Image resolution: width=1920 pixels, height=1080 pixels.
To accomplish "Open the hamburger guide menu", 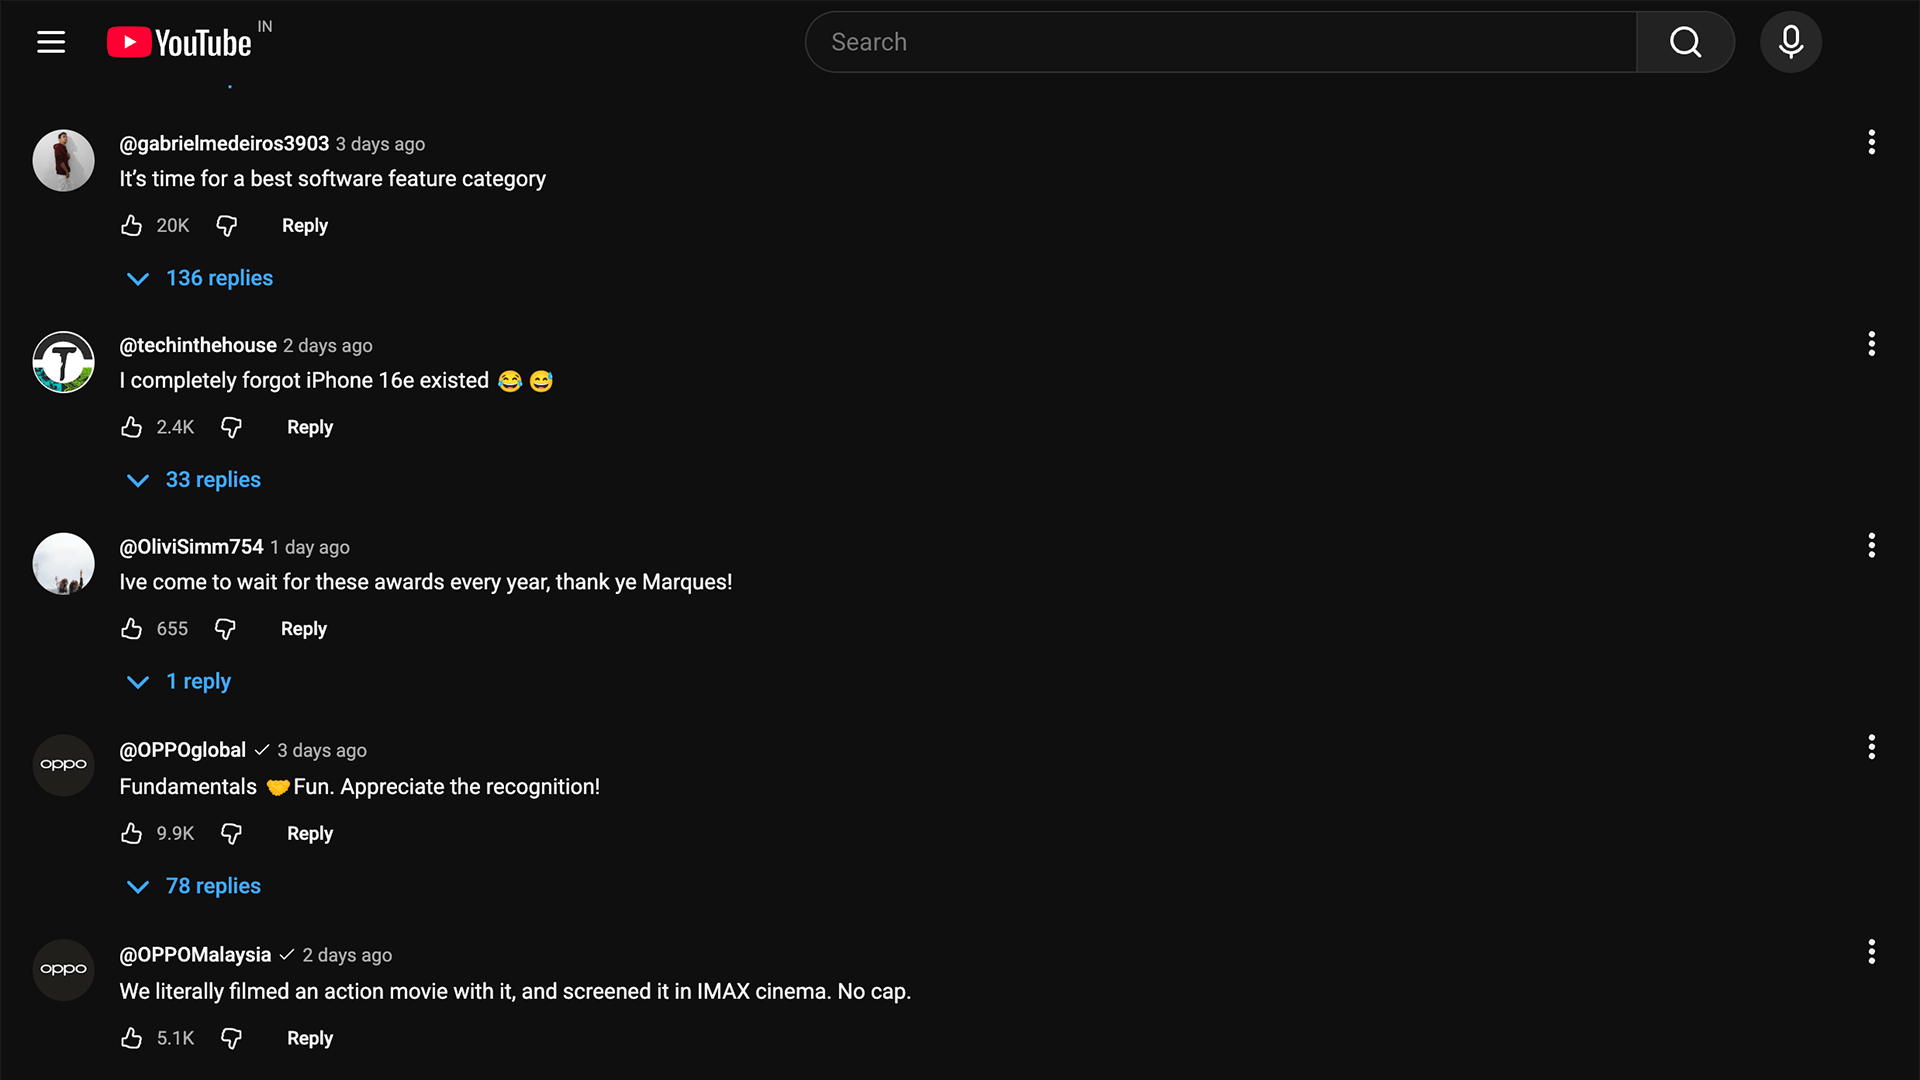I will (x=51, y=42).
